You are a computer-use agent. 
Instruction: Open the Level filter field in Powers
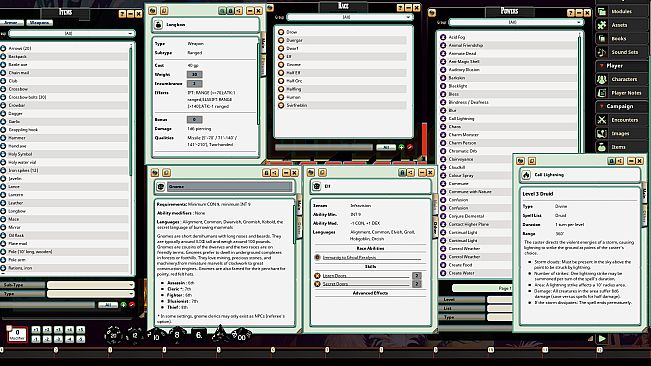(500, 300)
